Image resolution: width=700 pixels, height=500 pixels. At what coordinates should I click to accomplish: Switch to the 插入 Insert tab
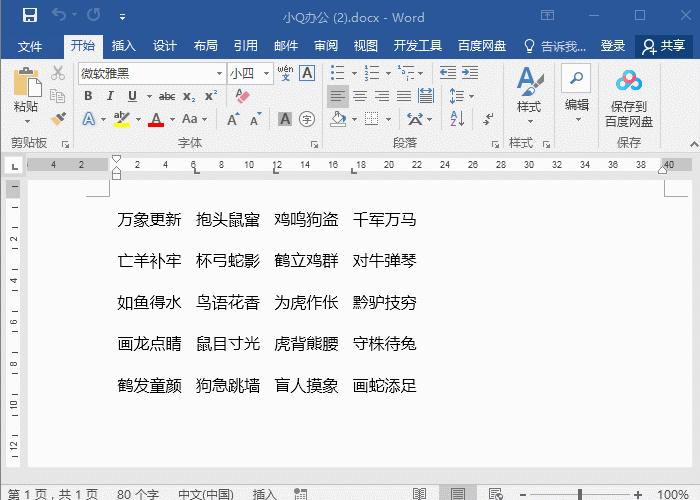point(123,46)
